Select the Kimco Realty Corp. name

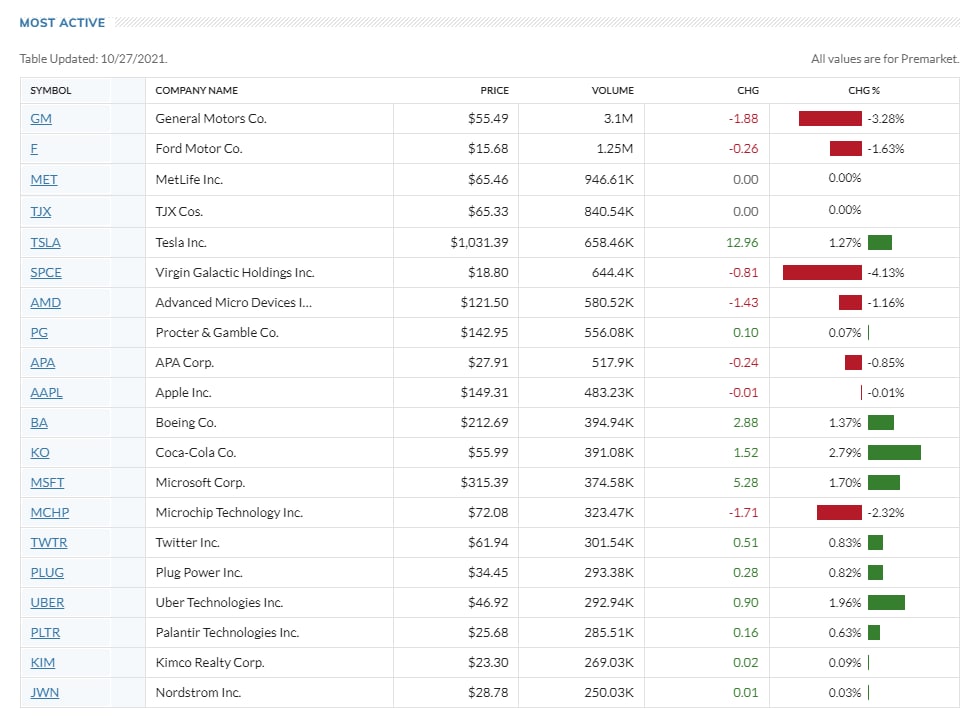pyautogui.click(x=210, y=662)
